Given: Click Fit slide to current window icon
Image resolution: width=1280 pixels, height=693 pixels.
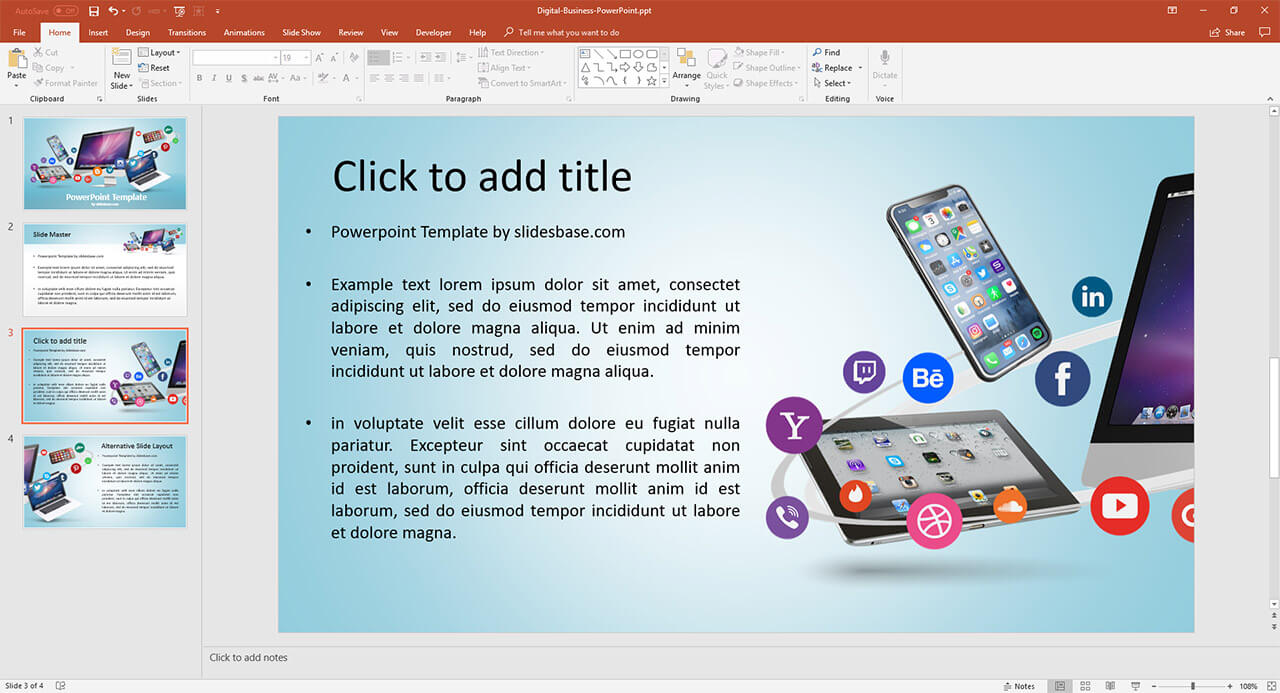Looking at the screenshot, I should point(1271,686).
